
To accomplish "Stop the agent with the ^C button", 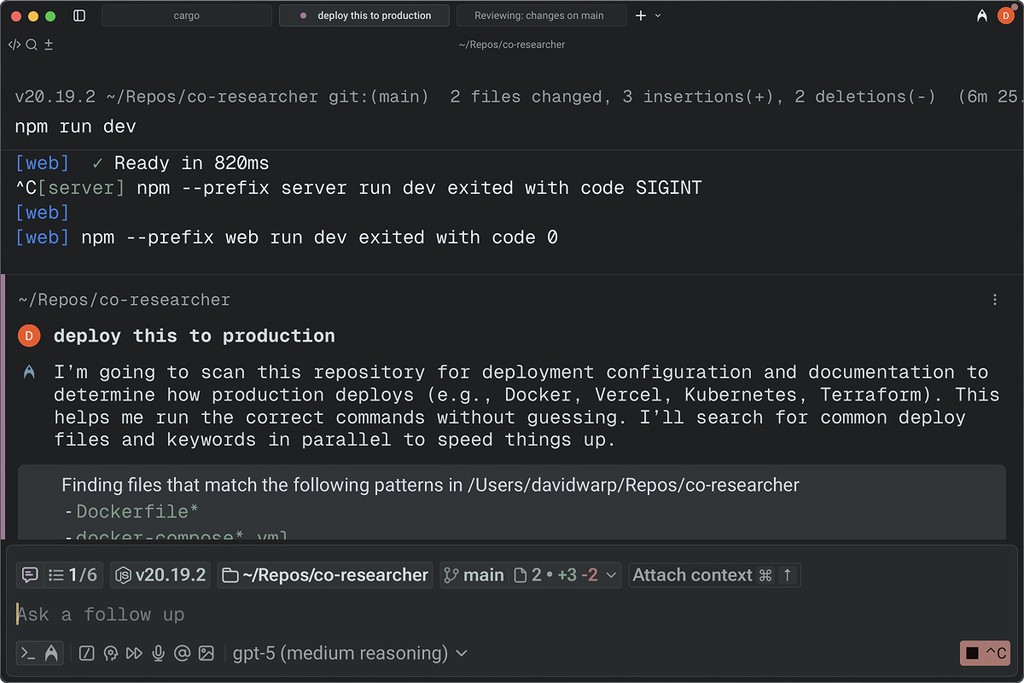I will [x=984, y=652].
